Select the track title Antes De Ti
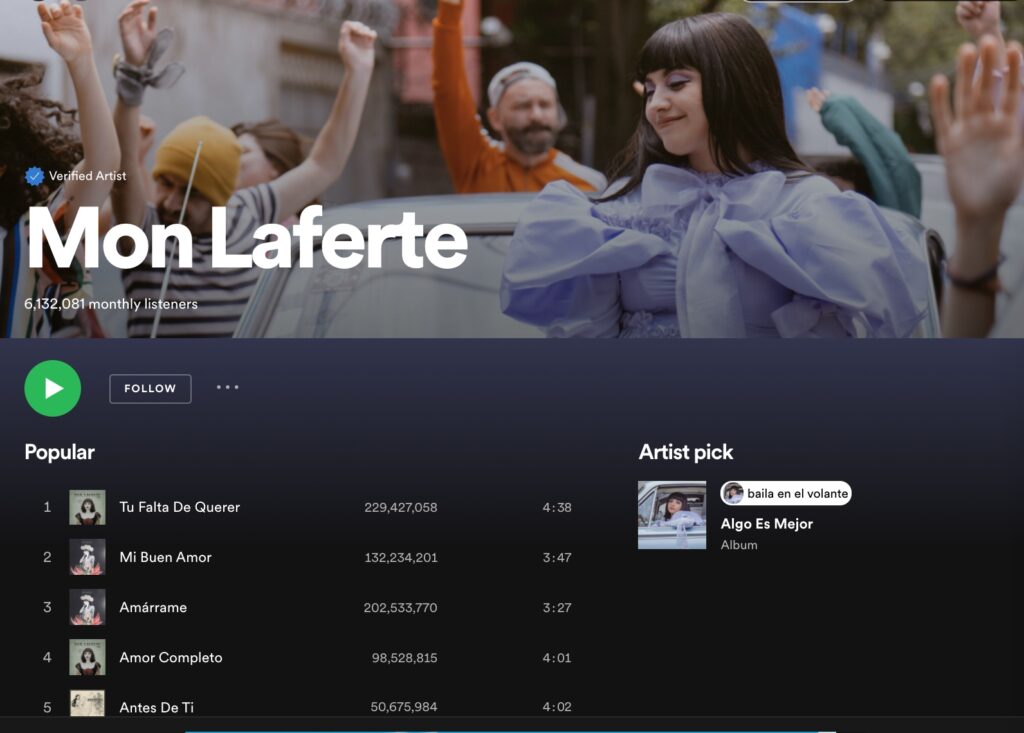The height and width of the screenshot is (733, 1024). coord(156,708)
